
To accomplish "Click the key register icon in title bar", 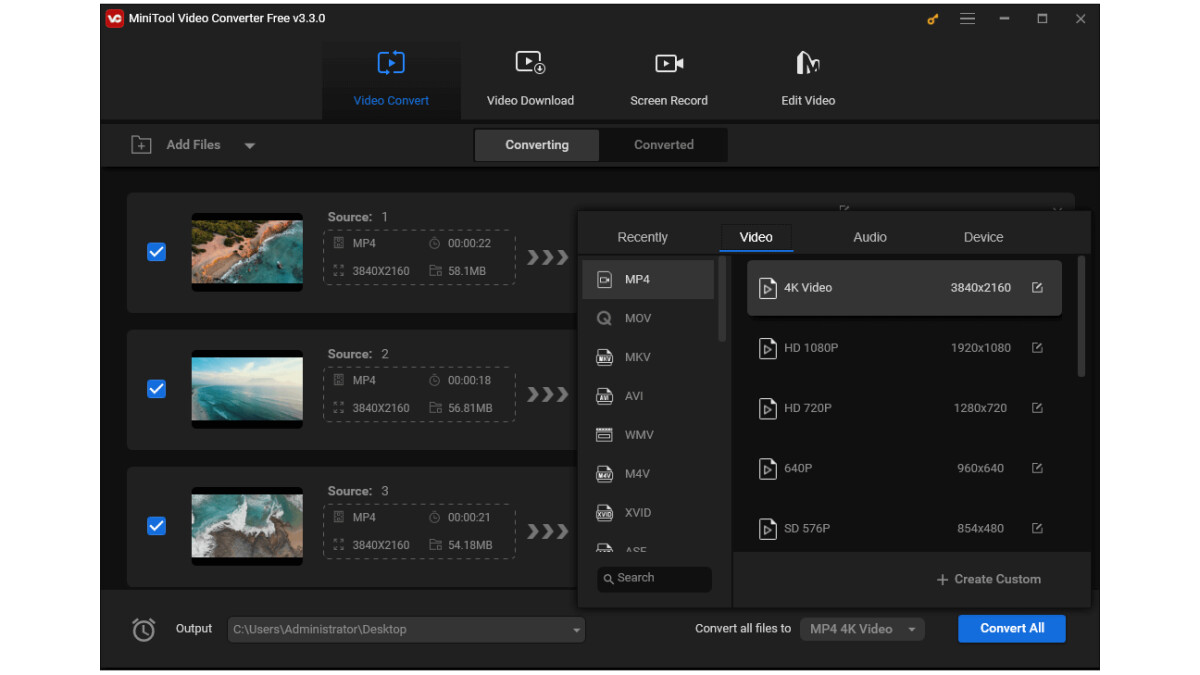I will click(933, 19).
